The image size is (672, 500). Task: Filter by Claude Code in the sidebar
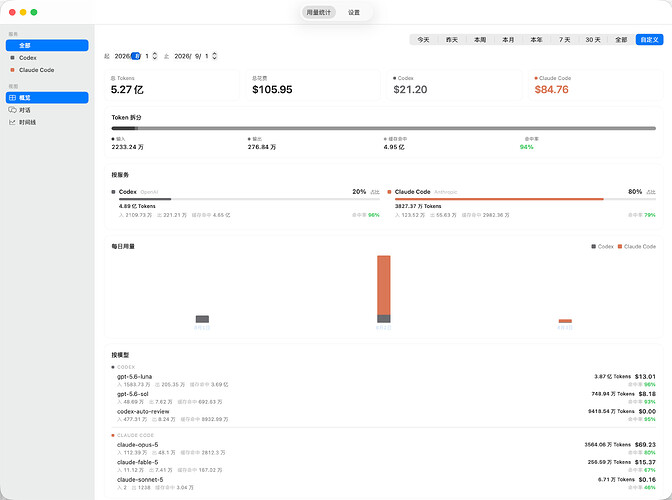[x=47, y=70]
